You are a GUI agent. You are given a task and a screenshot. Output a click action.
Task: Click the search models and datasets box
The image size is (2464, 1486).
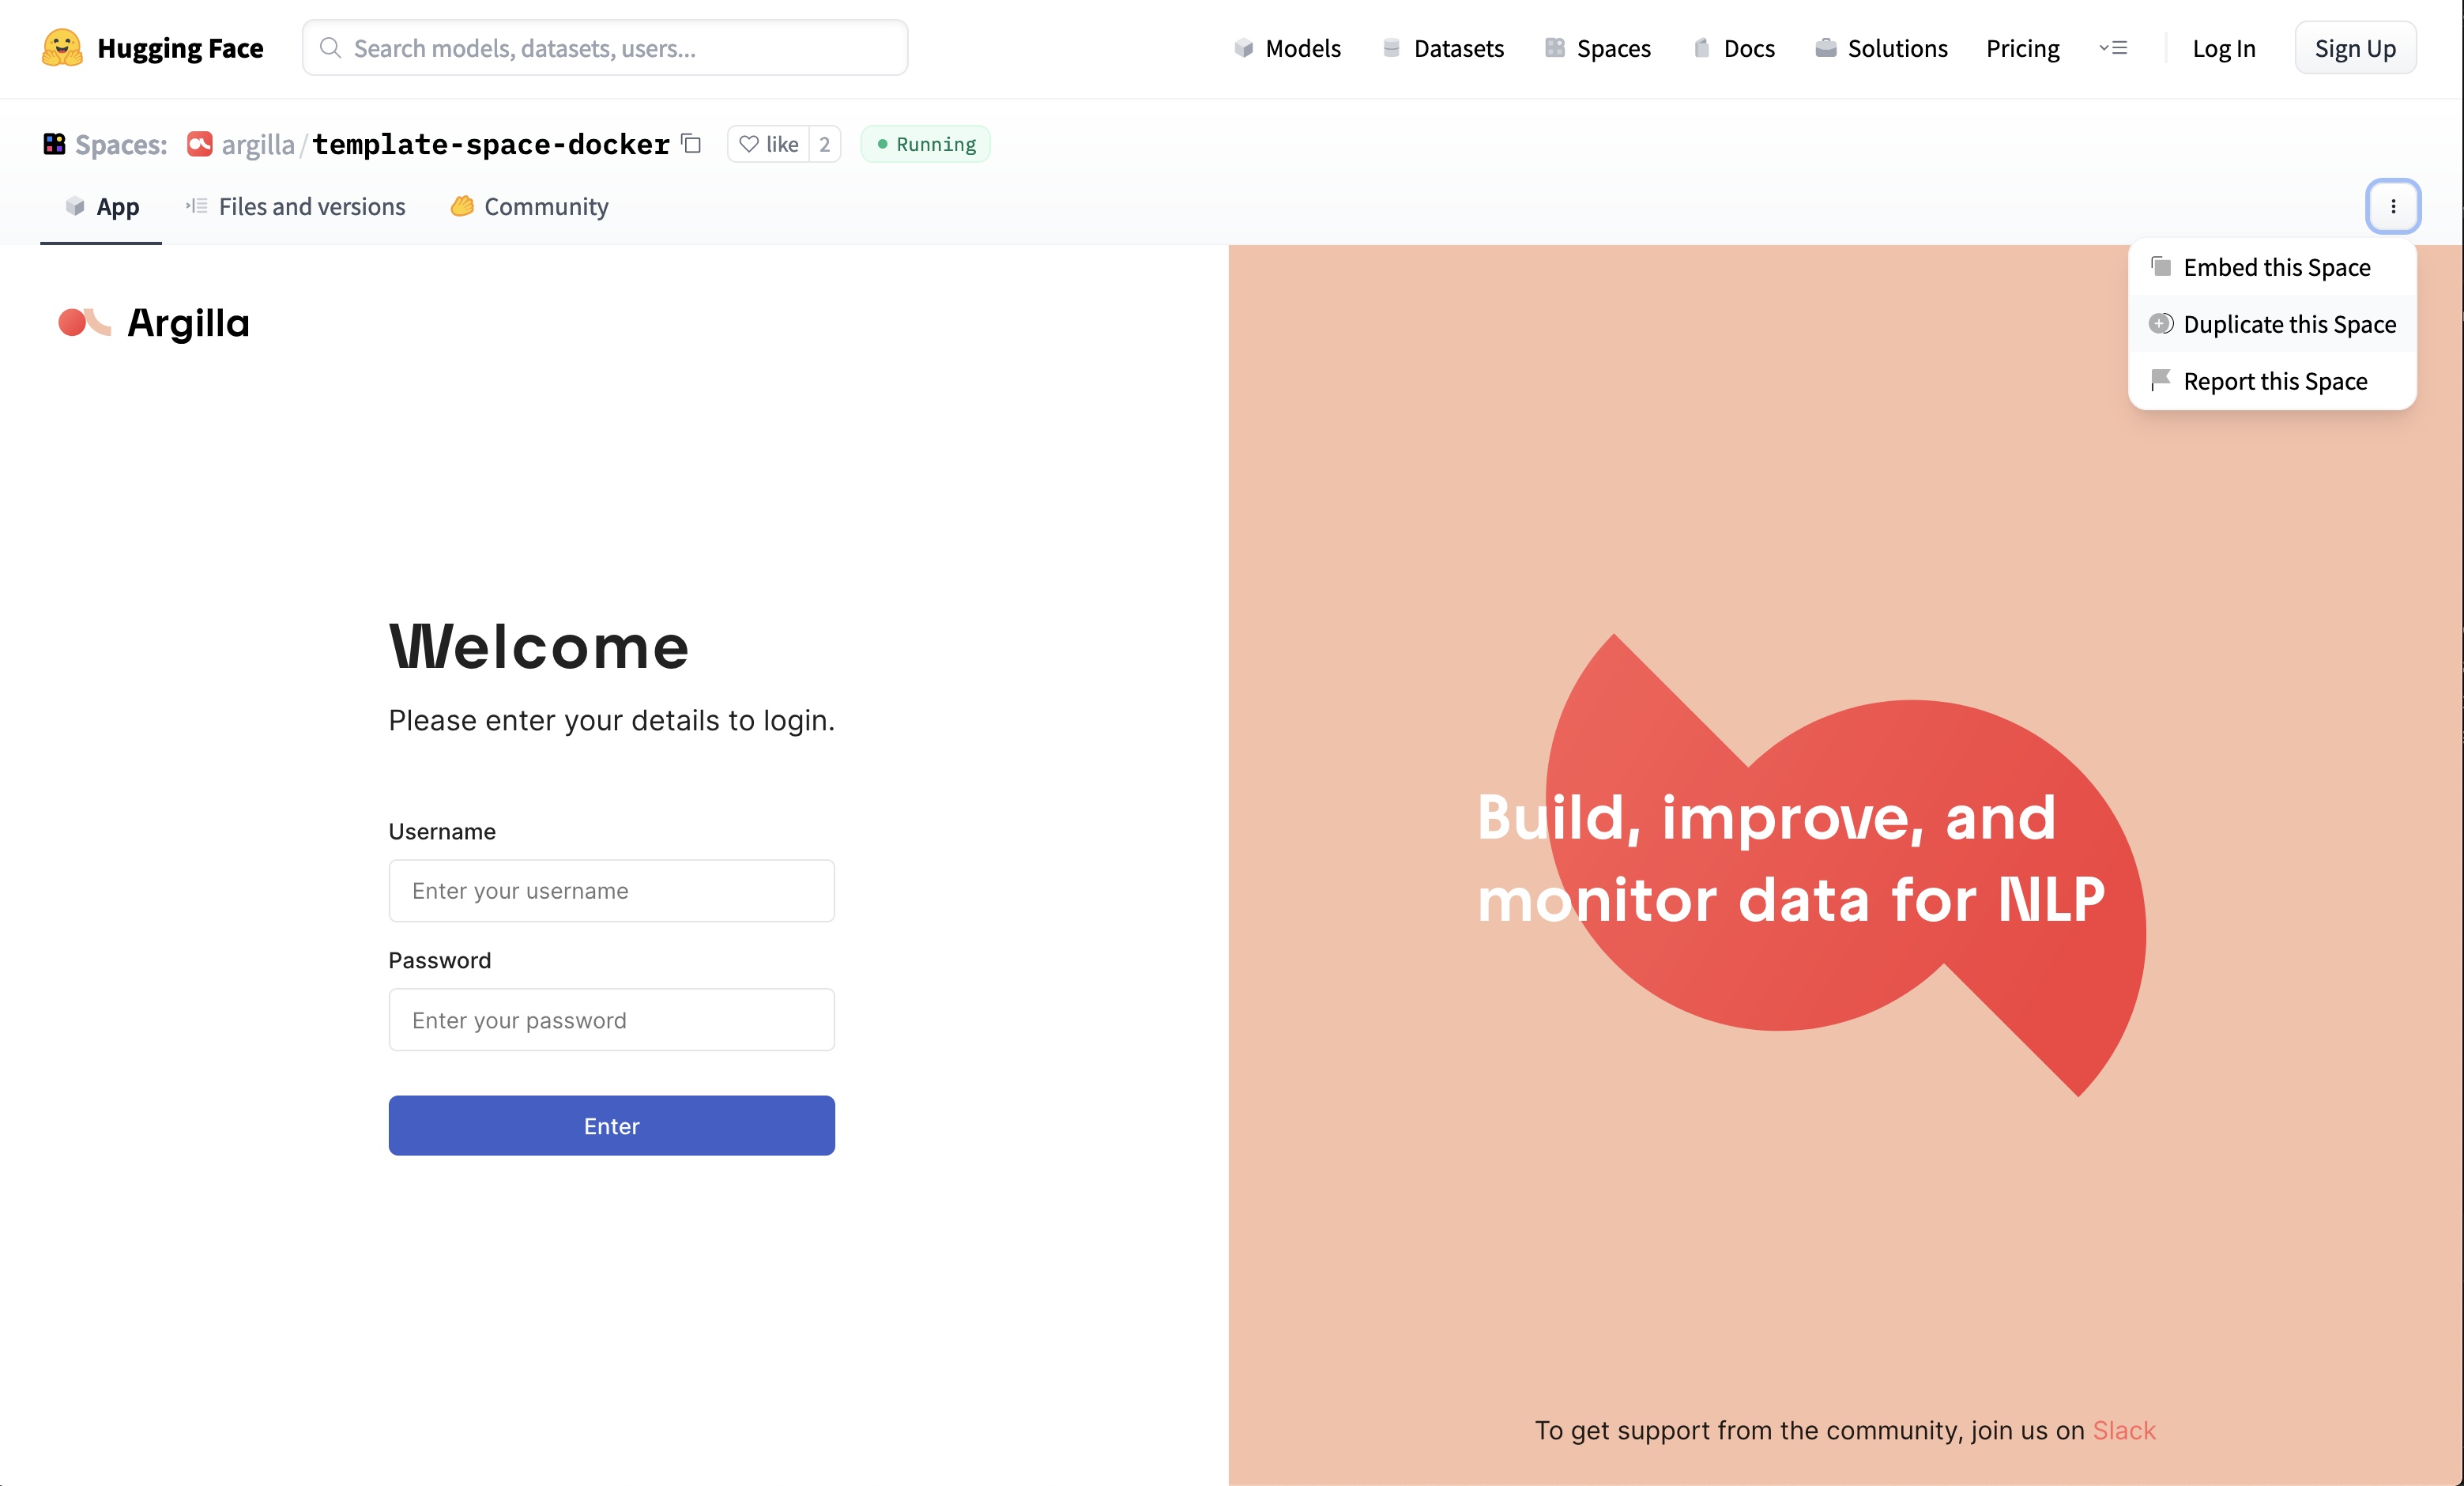point(605,48)
